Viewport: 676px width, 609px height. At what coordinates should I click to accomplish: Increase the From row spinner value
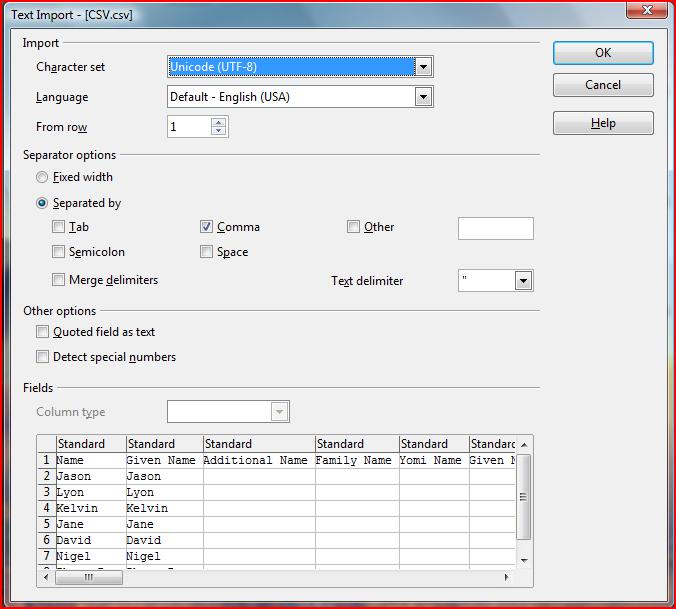(x=219, y=122)
